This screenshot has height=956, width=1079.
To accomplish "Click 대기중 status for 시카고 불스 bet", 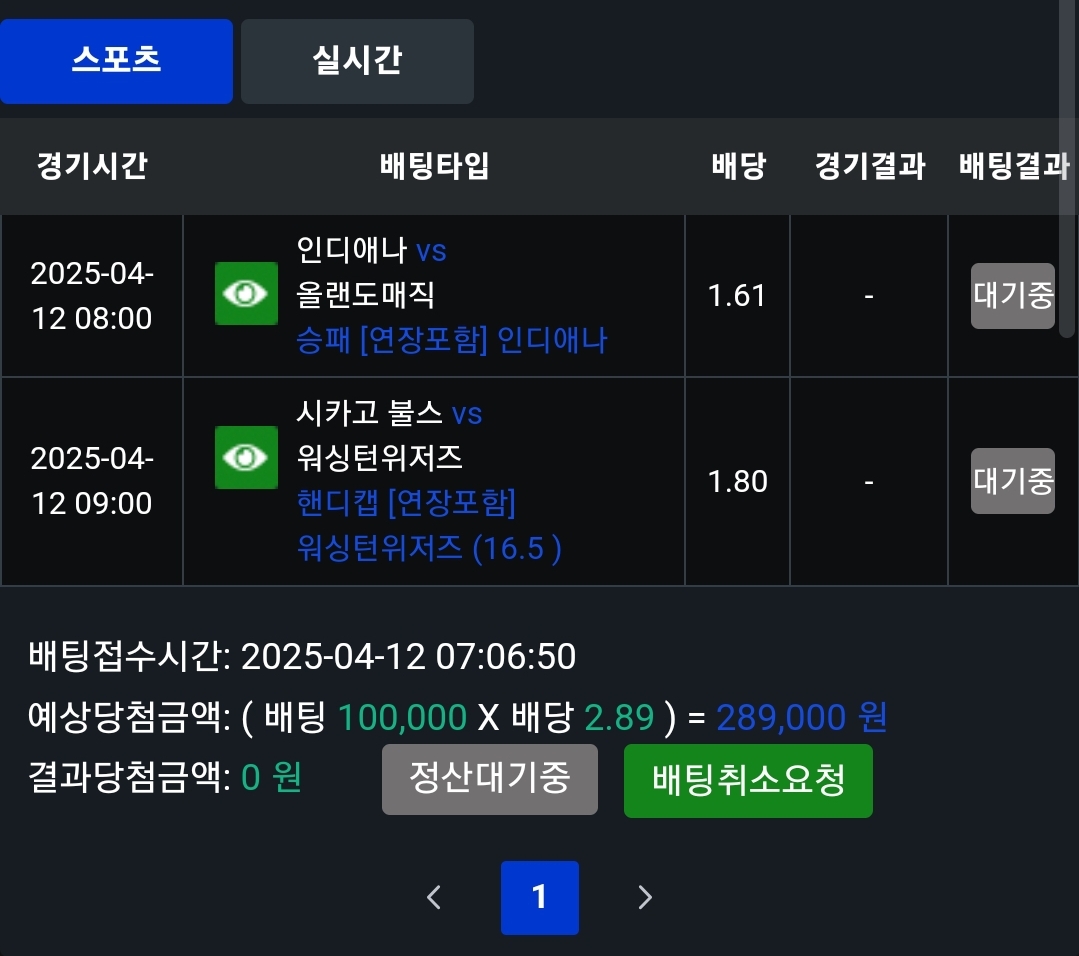I will pyautogui.click(x=1012, y=481).
